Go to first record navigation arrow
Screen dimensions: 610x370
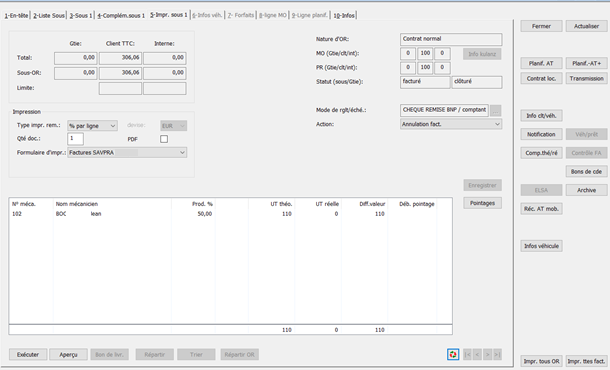(468, 354)
